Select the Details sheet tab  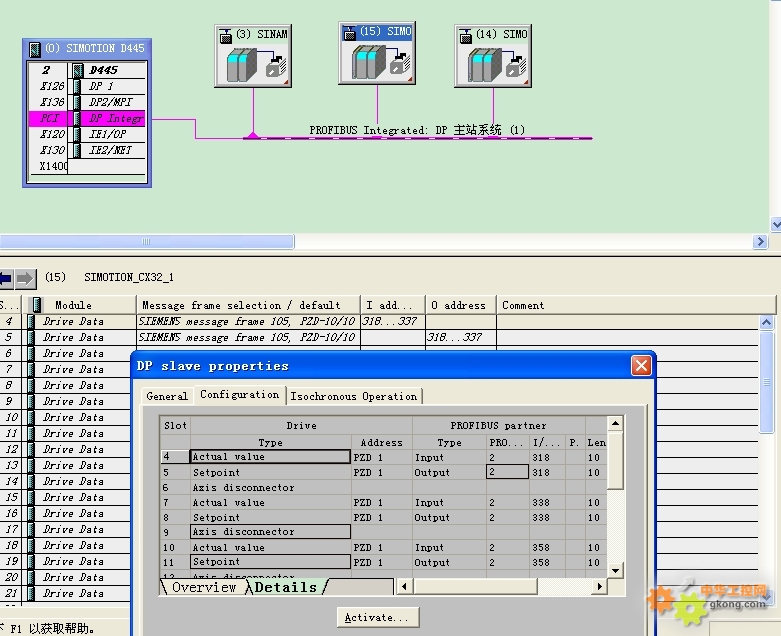(286, 587)
